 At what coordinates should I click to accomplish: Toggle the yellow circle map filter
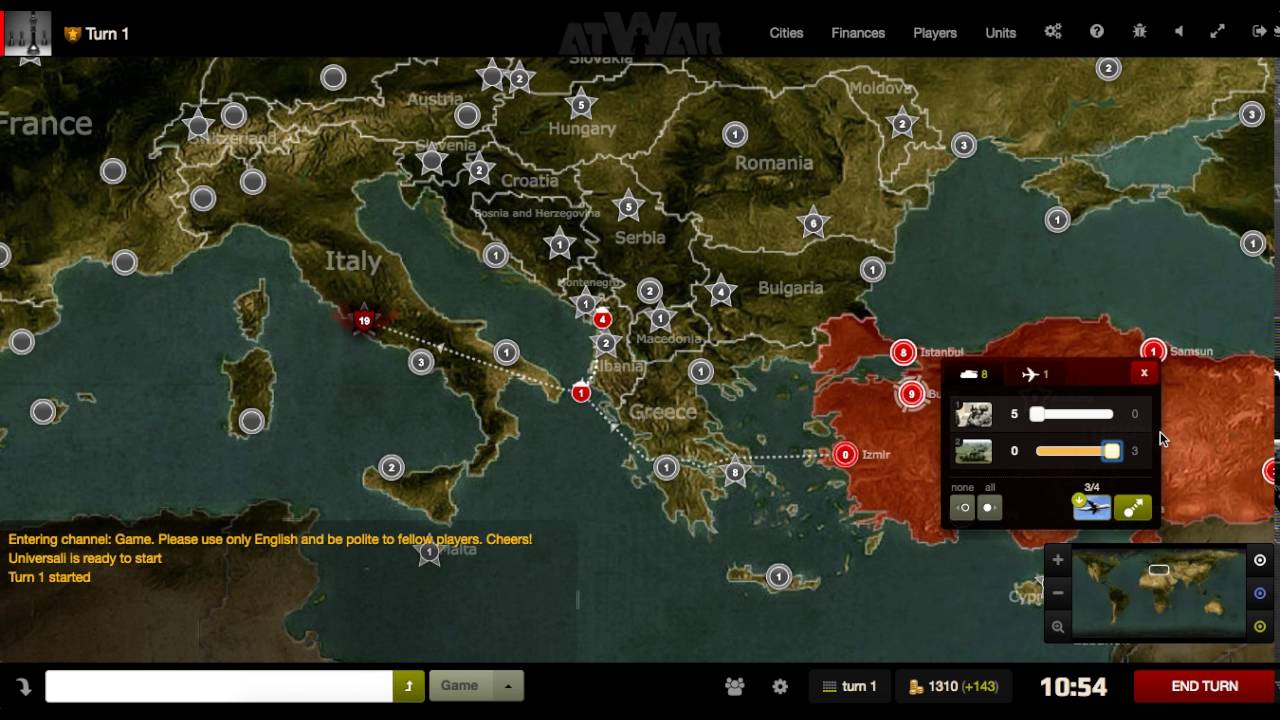click(1260, 627)
